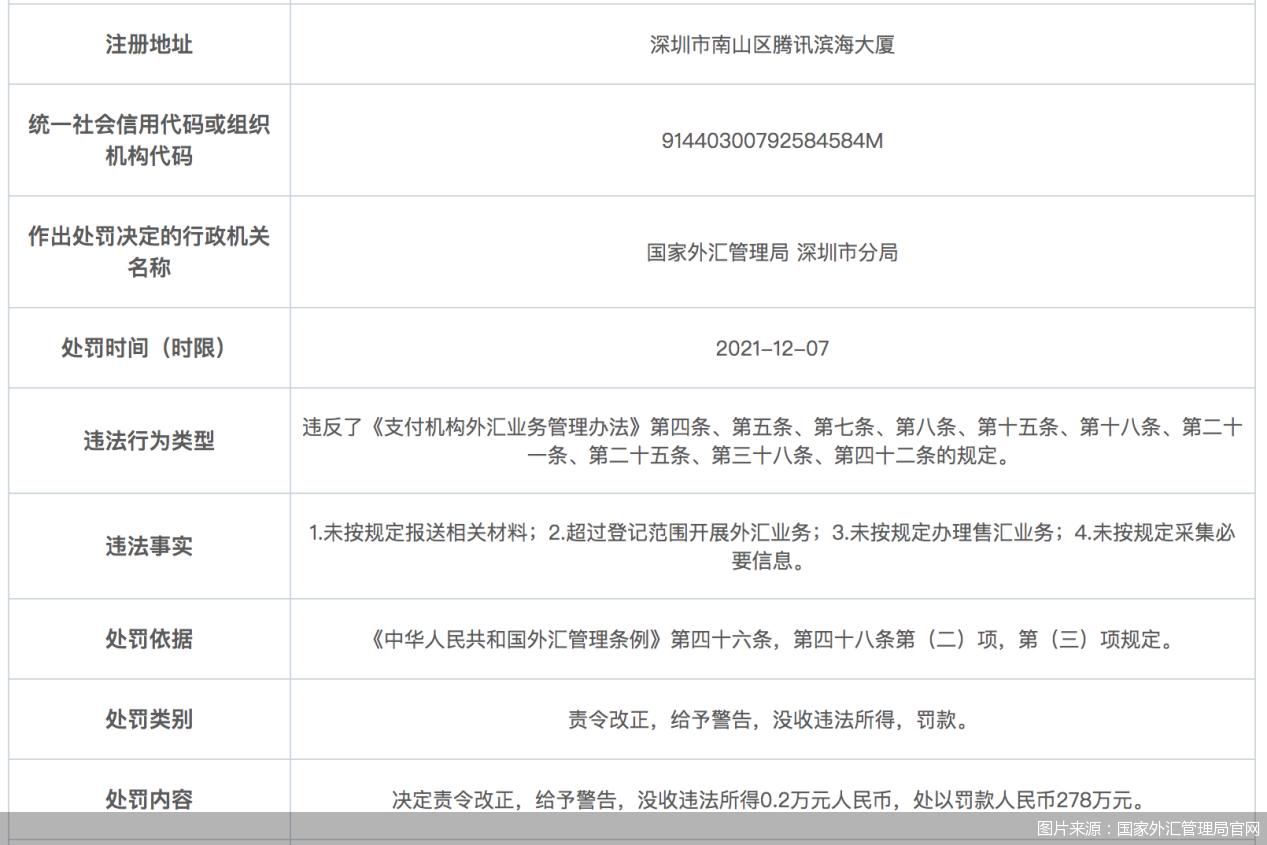Select the date 2021-12-07
The image size is (1267, 845).
(772, 349)
